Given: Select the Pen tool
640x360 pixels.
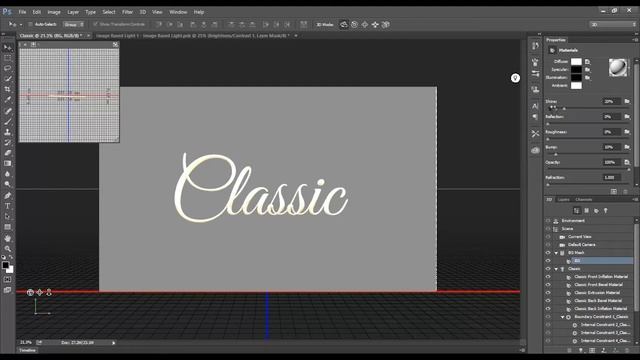Looking at the screenshot, I should pyautogui.click(x=7, y=196).
